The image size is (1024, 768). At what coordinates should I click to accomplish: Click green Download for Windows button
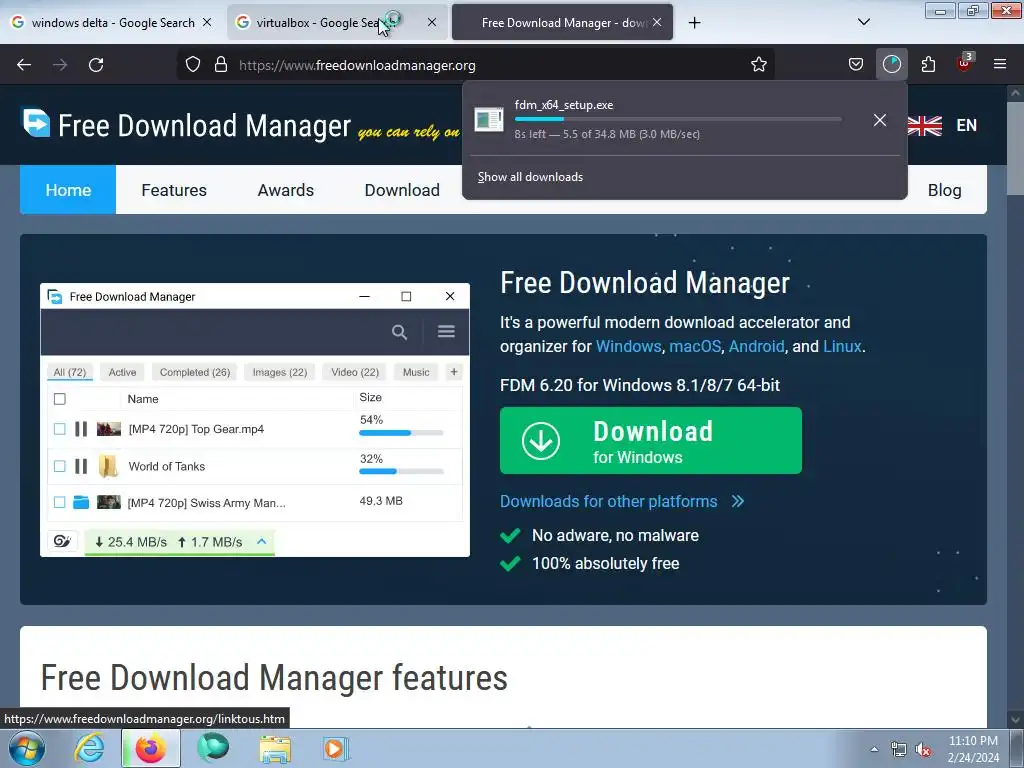(x=650, y=440)
